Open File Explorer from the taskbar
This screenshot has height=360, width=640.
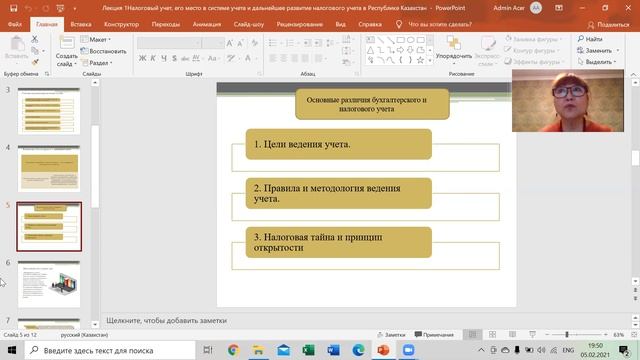[x=258, y=350]
